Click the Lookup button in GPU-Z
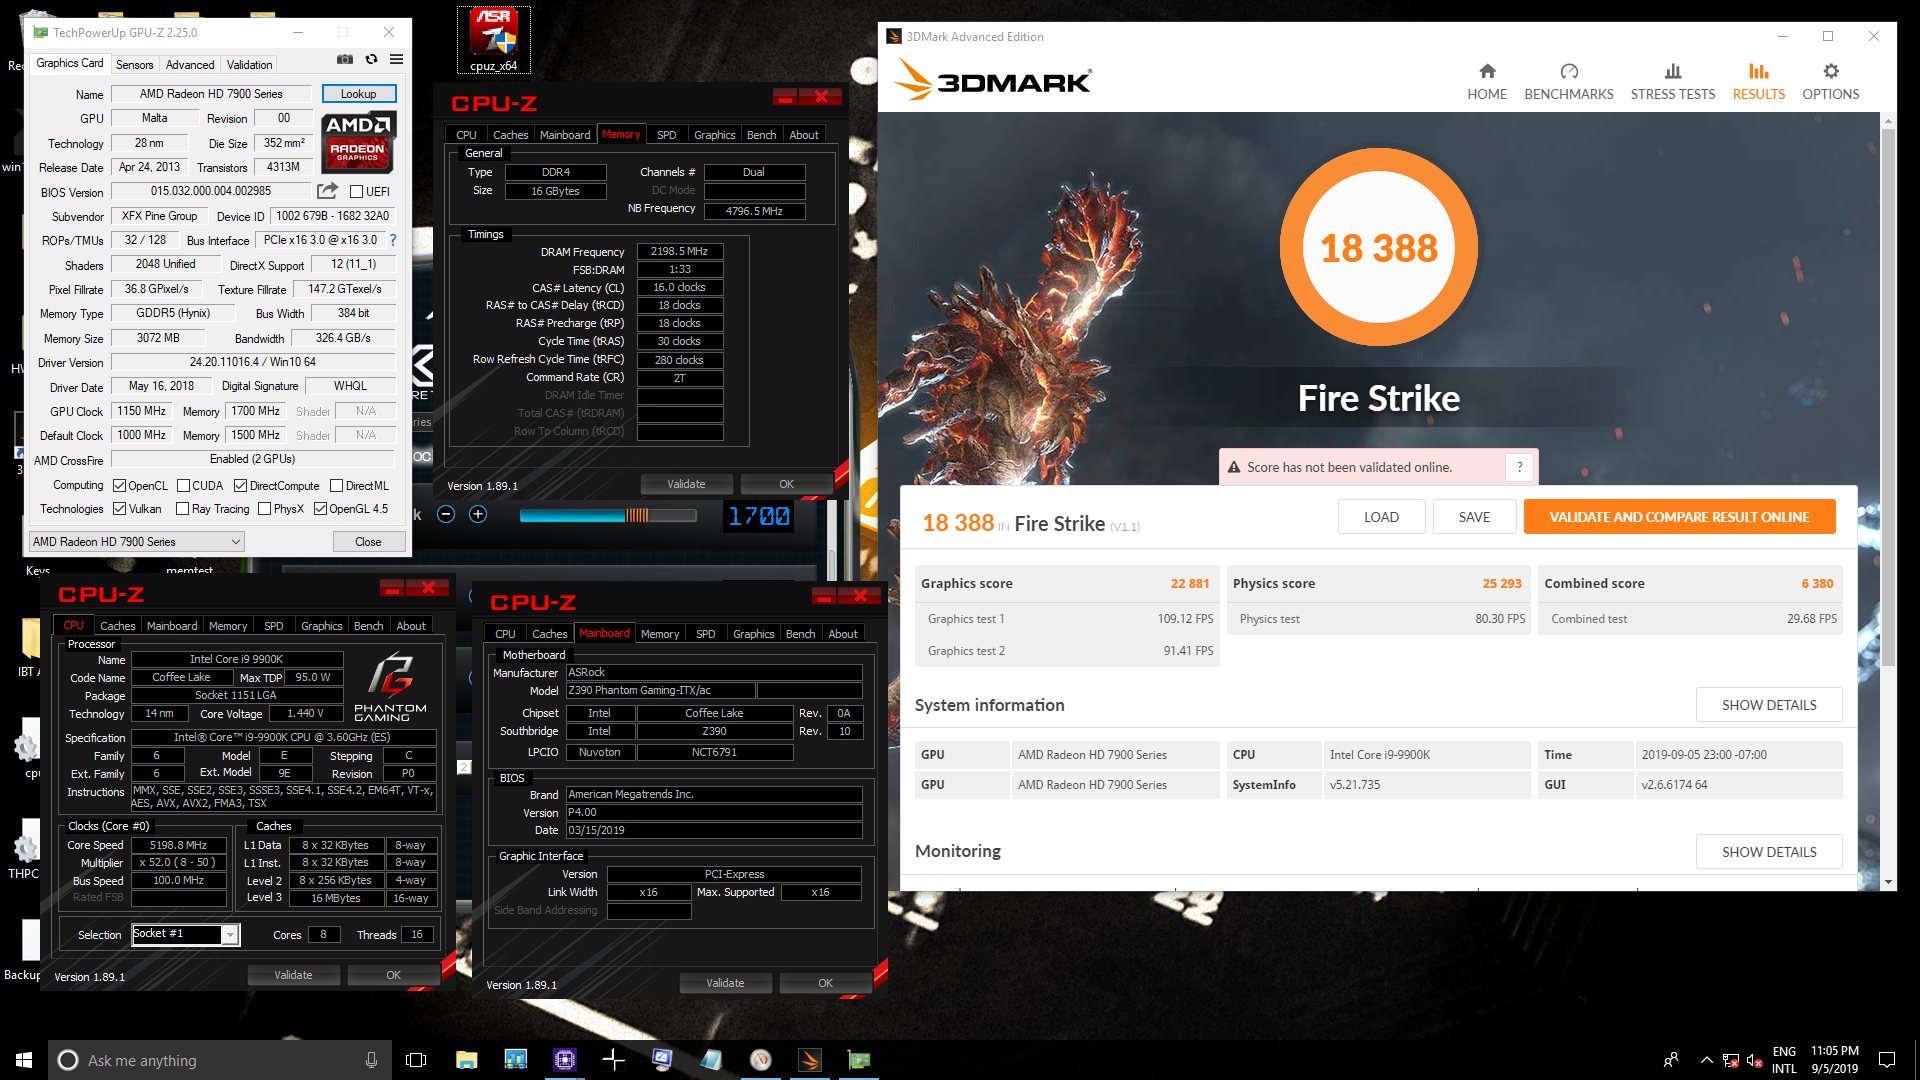 click(x=359, y=94)
